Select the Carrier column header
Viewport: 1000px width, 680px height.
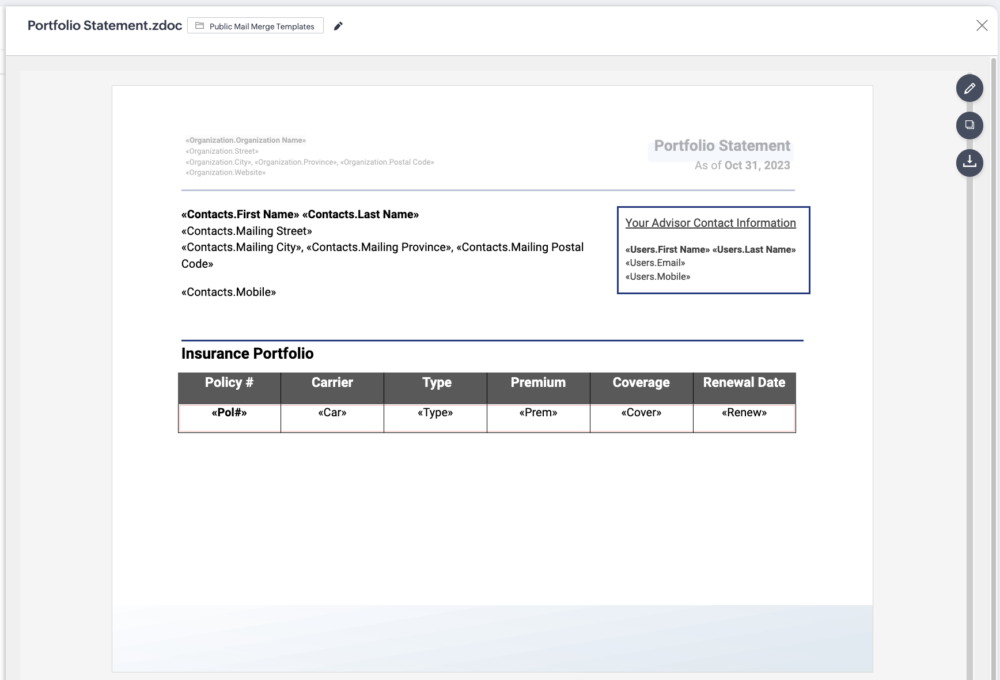pos(332,383)
